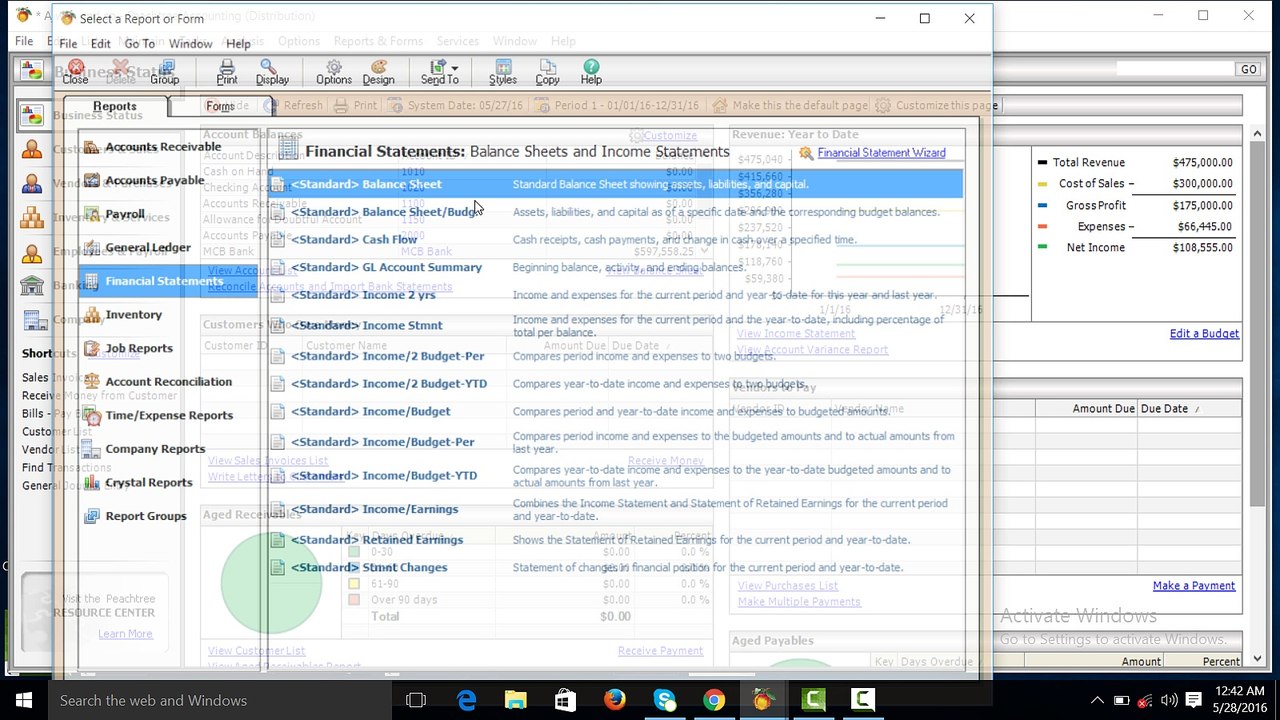The width and height of the screenshot is (1280, 720).
Task: Open the Window menu in report window
Action: click(x=190, y=44)
